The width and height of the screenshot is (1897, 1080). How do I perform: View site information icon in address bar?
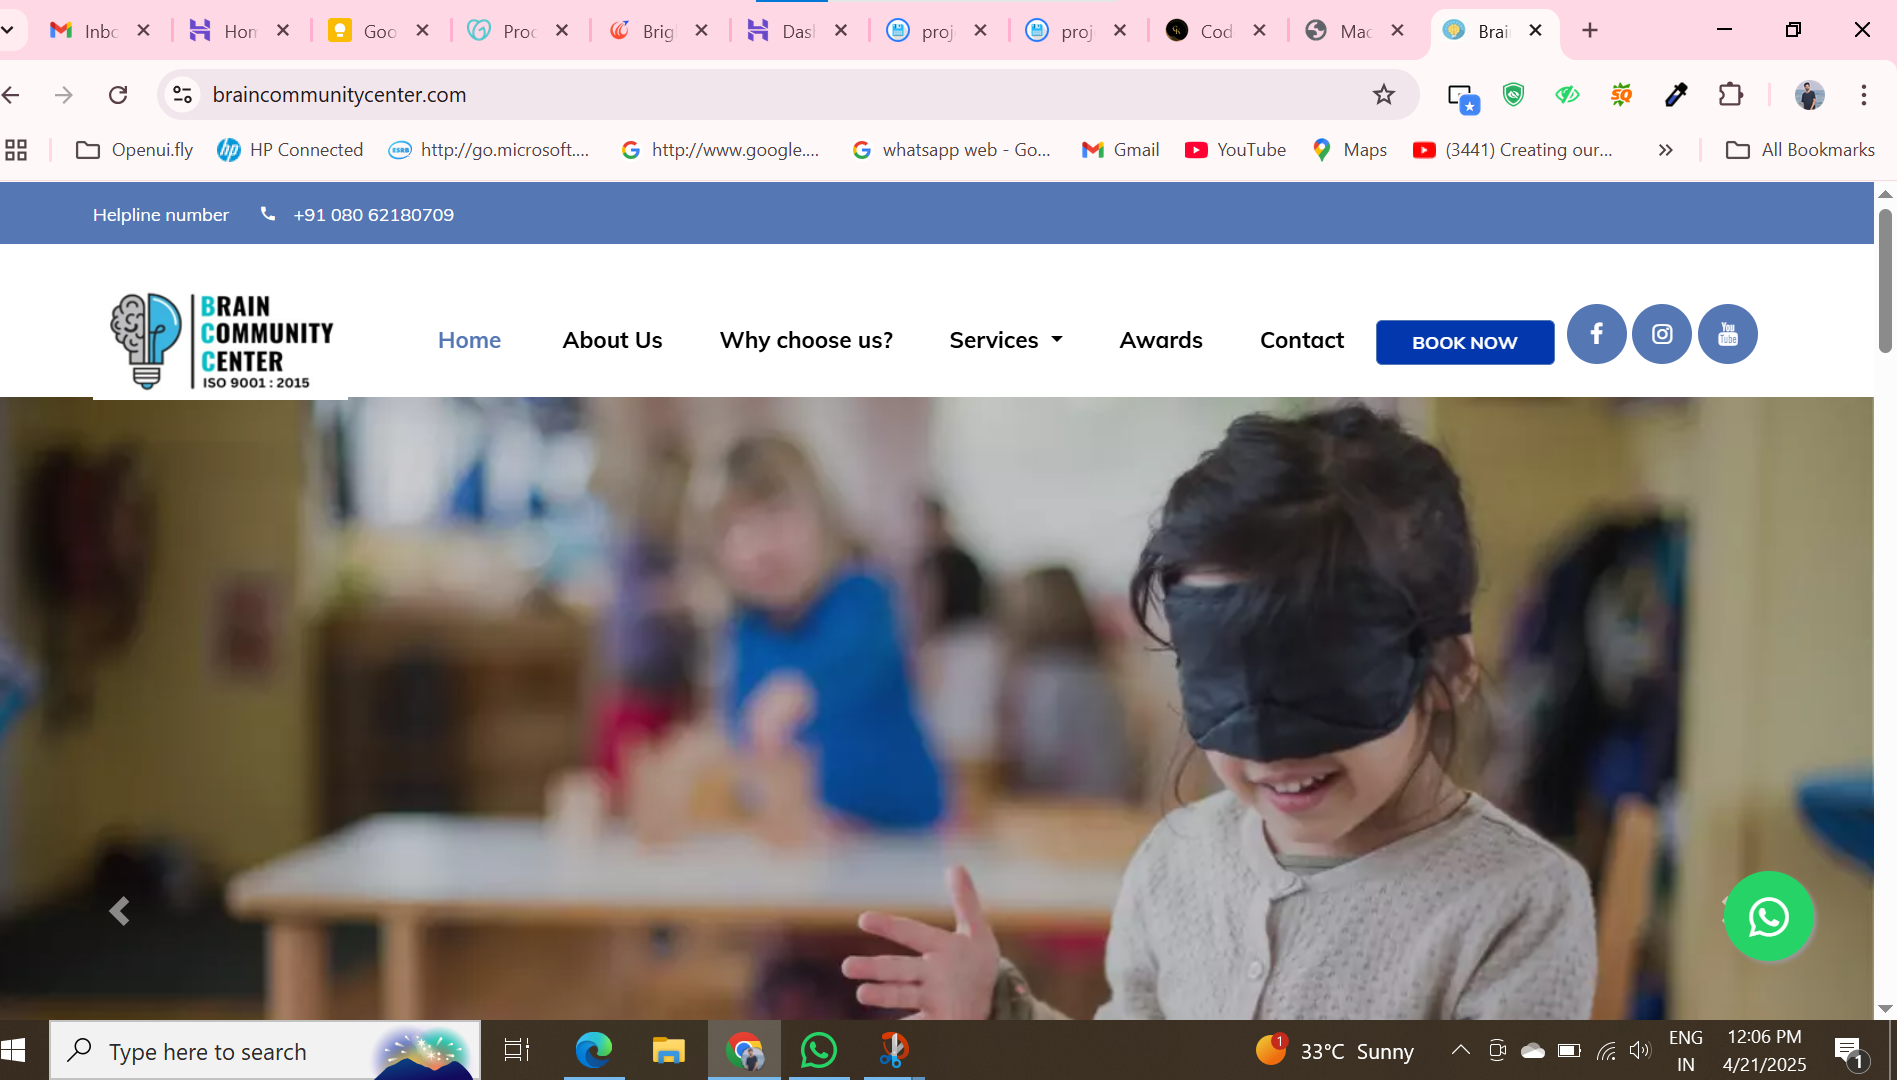182,95
